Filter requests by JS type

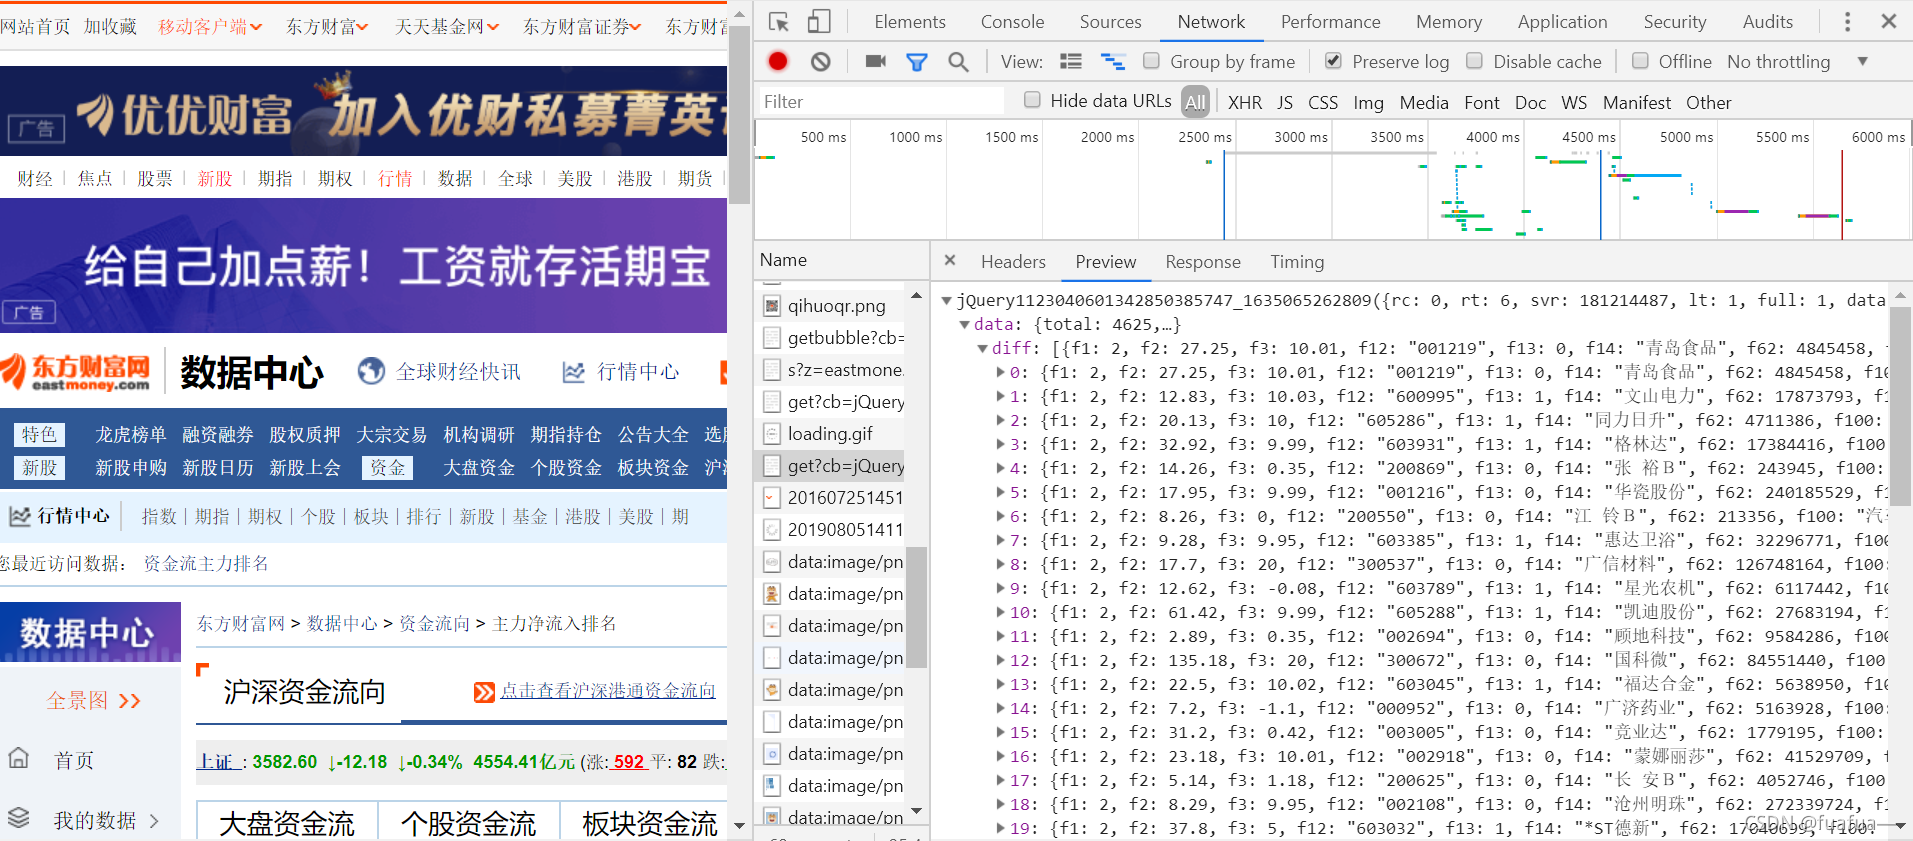[x=1285, y=102]
